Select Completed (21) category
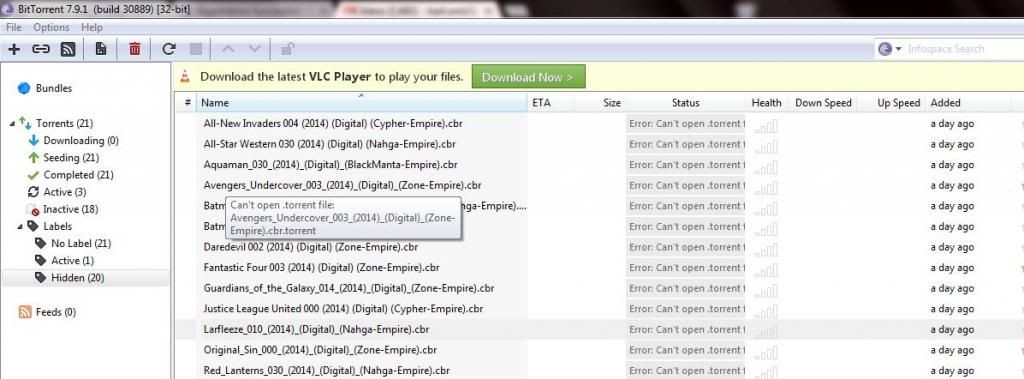Image resolution: width=1024 pixels, height=379 pixels. (78, 175)
